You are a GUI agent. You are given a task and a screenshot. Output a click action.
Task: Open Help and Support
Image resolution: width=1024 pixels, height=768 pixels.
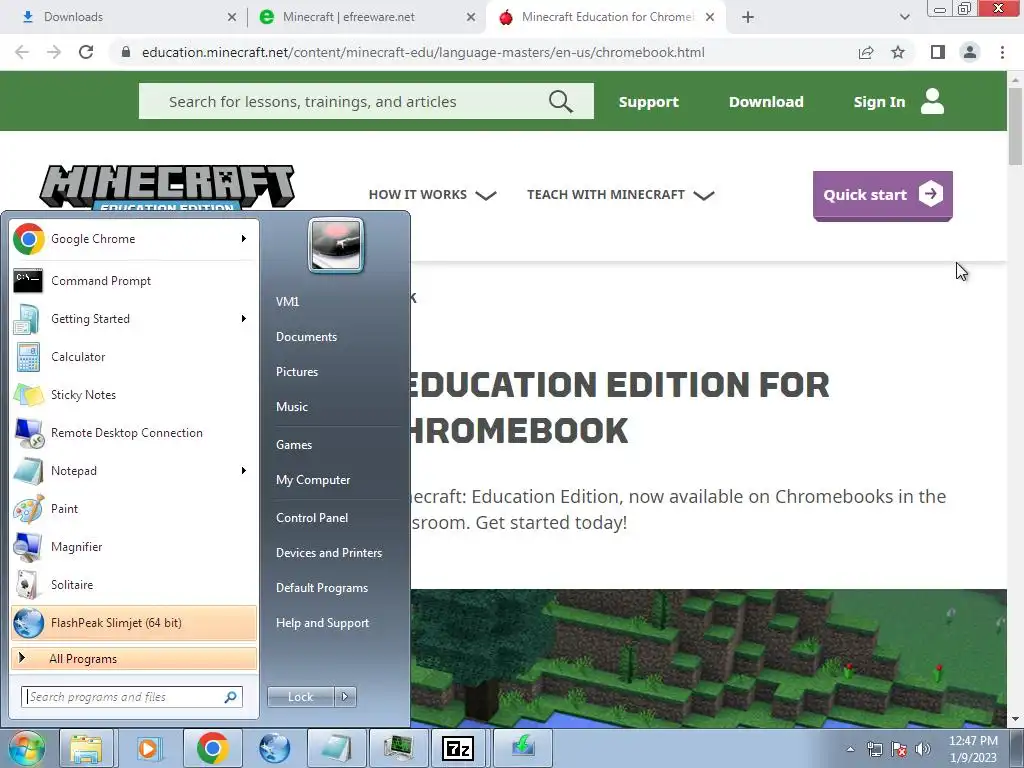[x=323, y=623]
